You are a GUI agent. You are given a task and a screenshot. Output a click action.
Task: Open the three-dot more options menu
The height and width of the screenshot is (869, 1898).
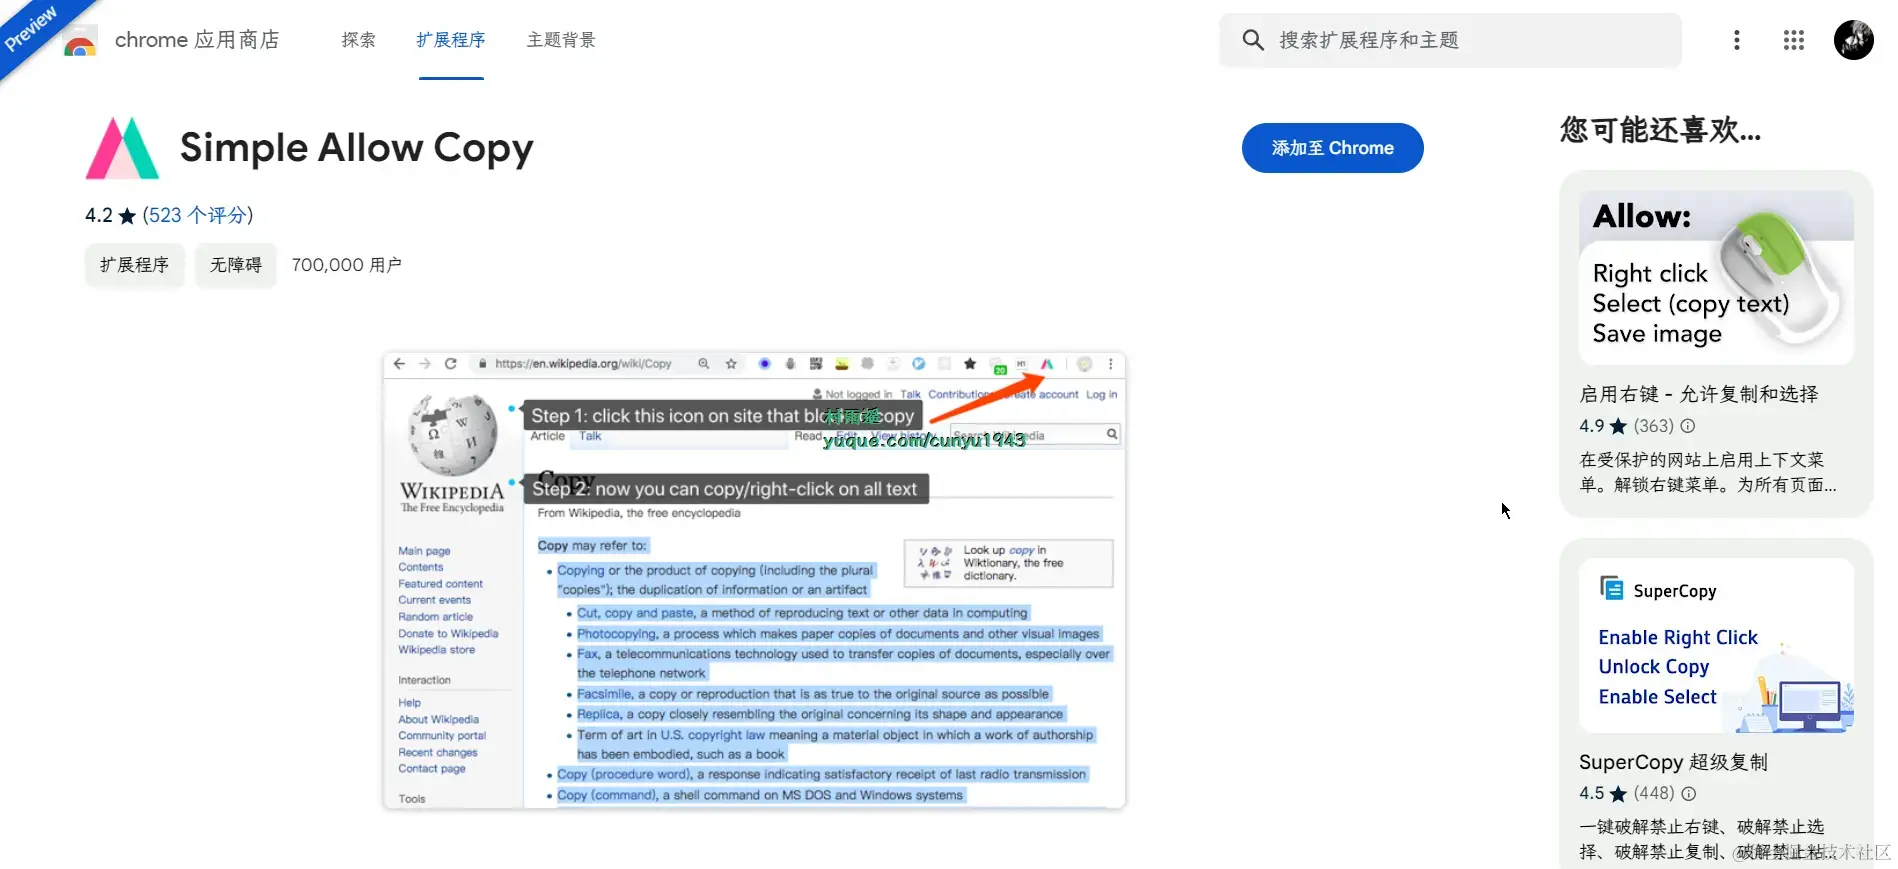click(1736, 40)
